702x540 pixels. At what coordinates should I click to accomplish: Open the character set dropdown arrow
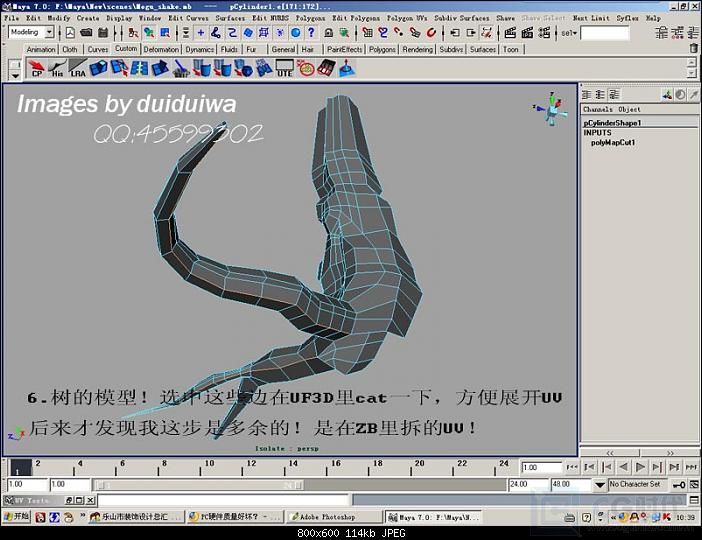tap(600, 485)
